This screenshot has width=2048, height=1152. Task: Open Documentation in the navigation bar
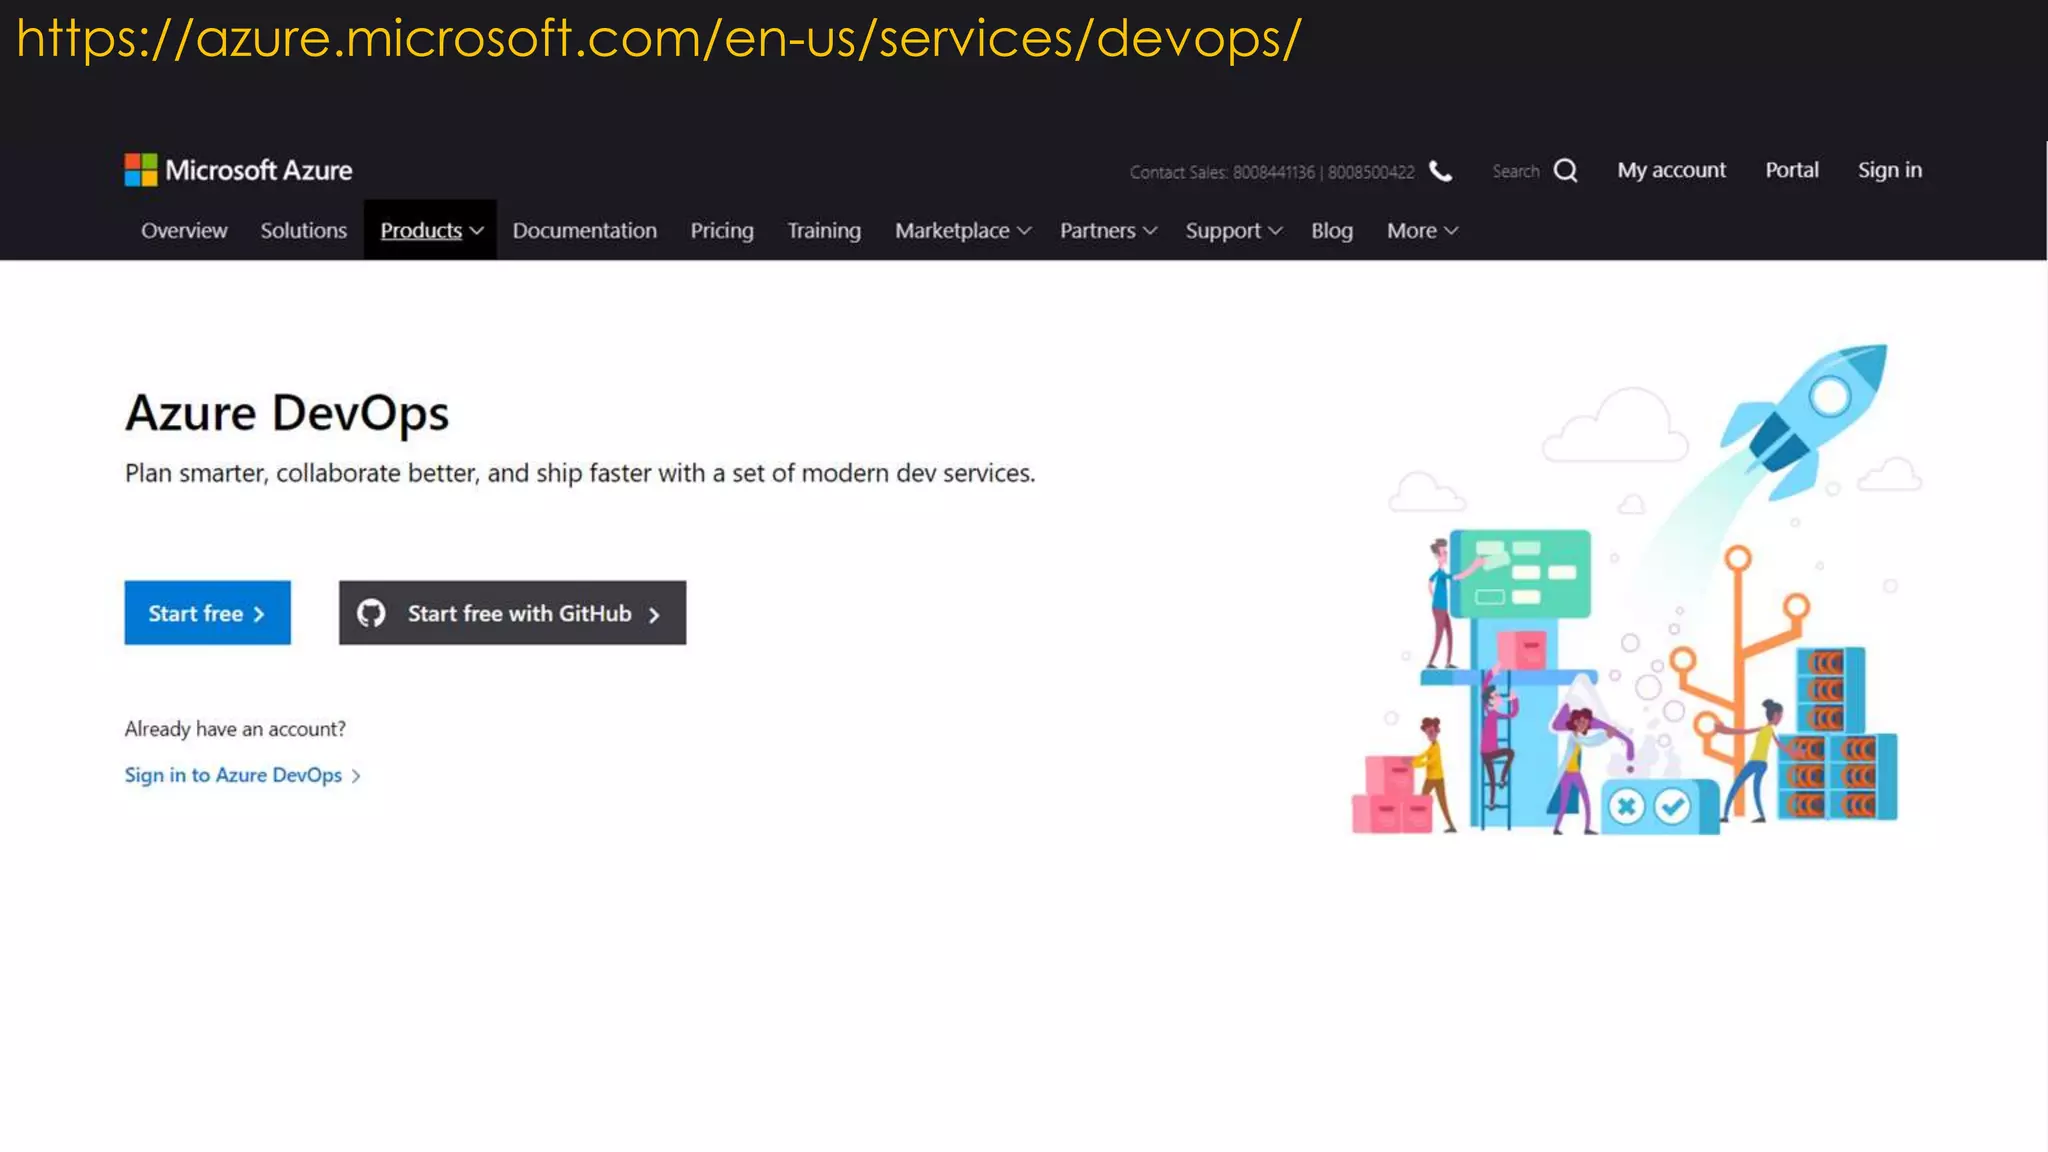585,231
